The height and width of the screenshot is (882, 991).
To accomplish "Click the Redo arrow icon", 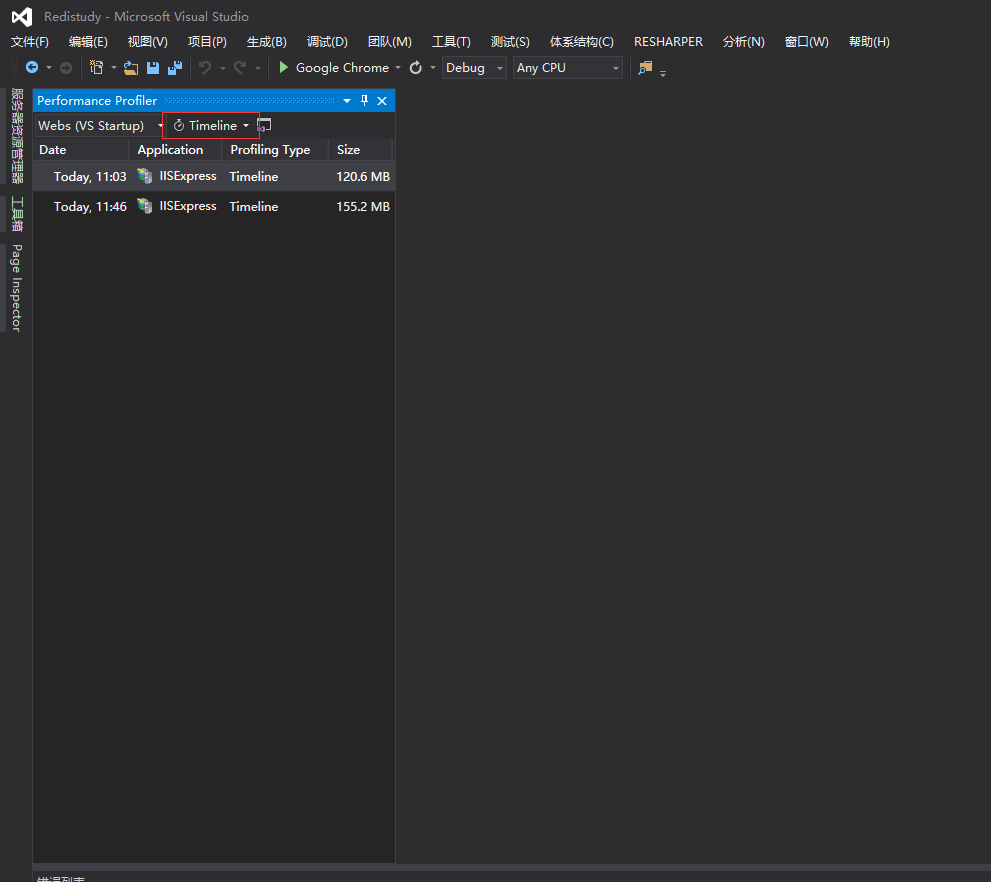I will pyautogui.click(x=240, y=67).
